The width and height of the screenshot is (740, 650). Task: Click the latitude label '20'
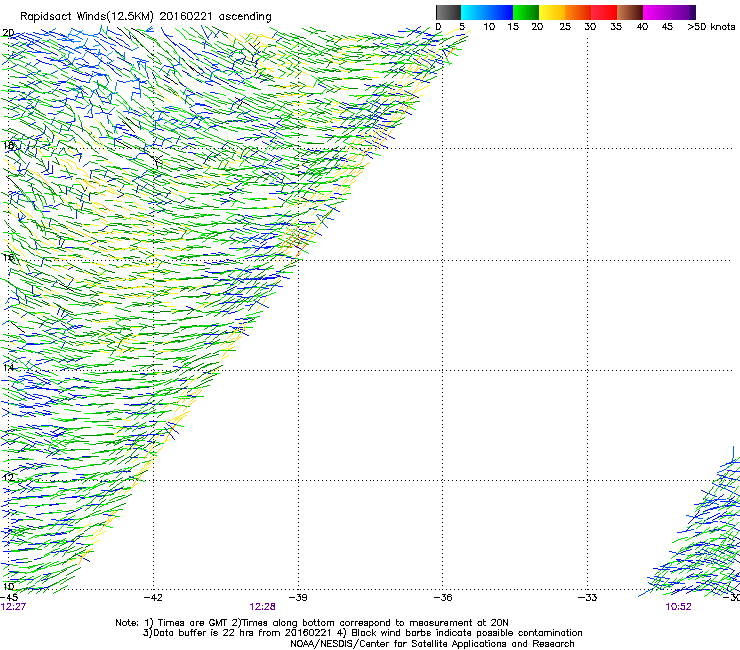pyautogui.click(x=8, y=33)
